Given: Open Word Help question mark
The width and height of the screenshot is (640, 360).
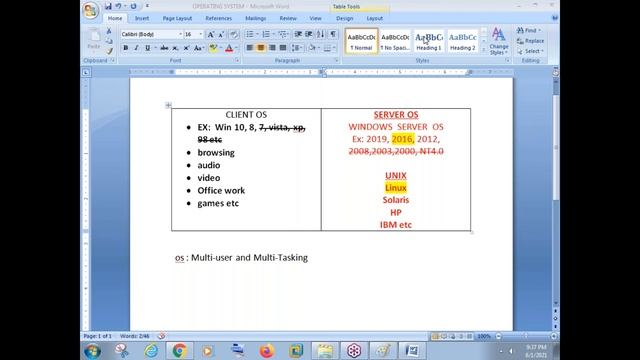Looking at the screenshot, I should point(555,18).
